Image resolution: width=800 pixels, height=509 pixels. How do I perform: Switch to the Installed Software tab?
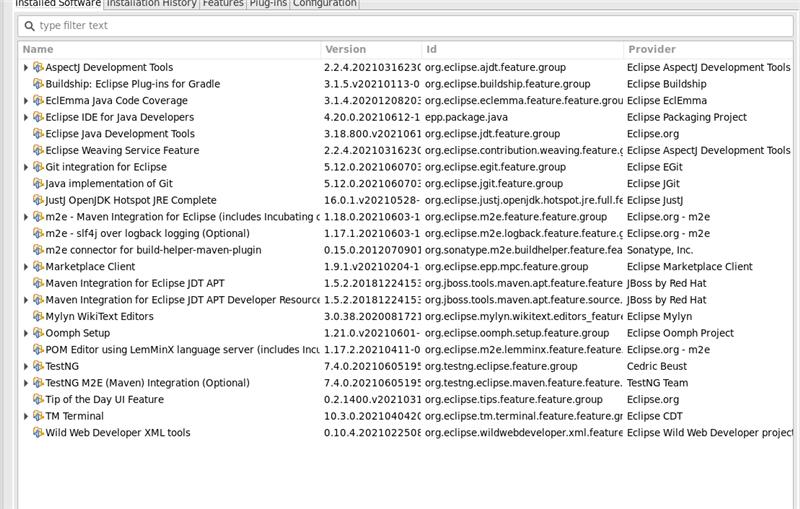[x=58, y=4]
